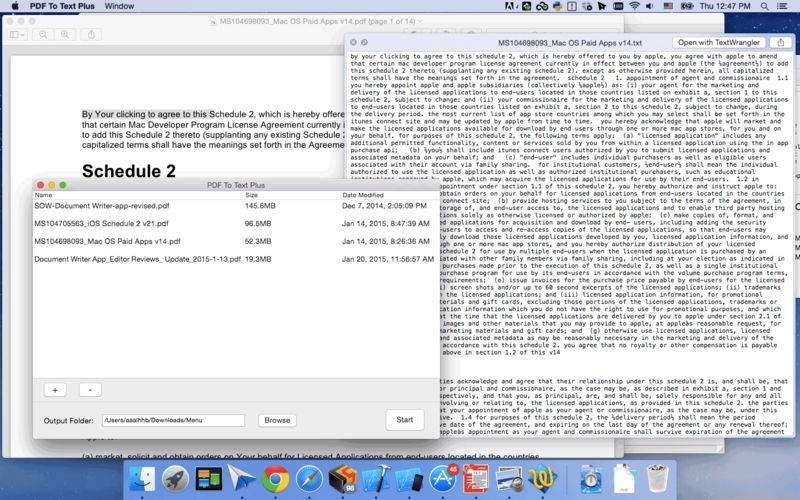Screen dimensions: 800x500
Task: Click the 145.6MB size cell
Action: click(260, 206)
